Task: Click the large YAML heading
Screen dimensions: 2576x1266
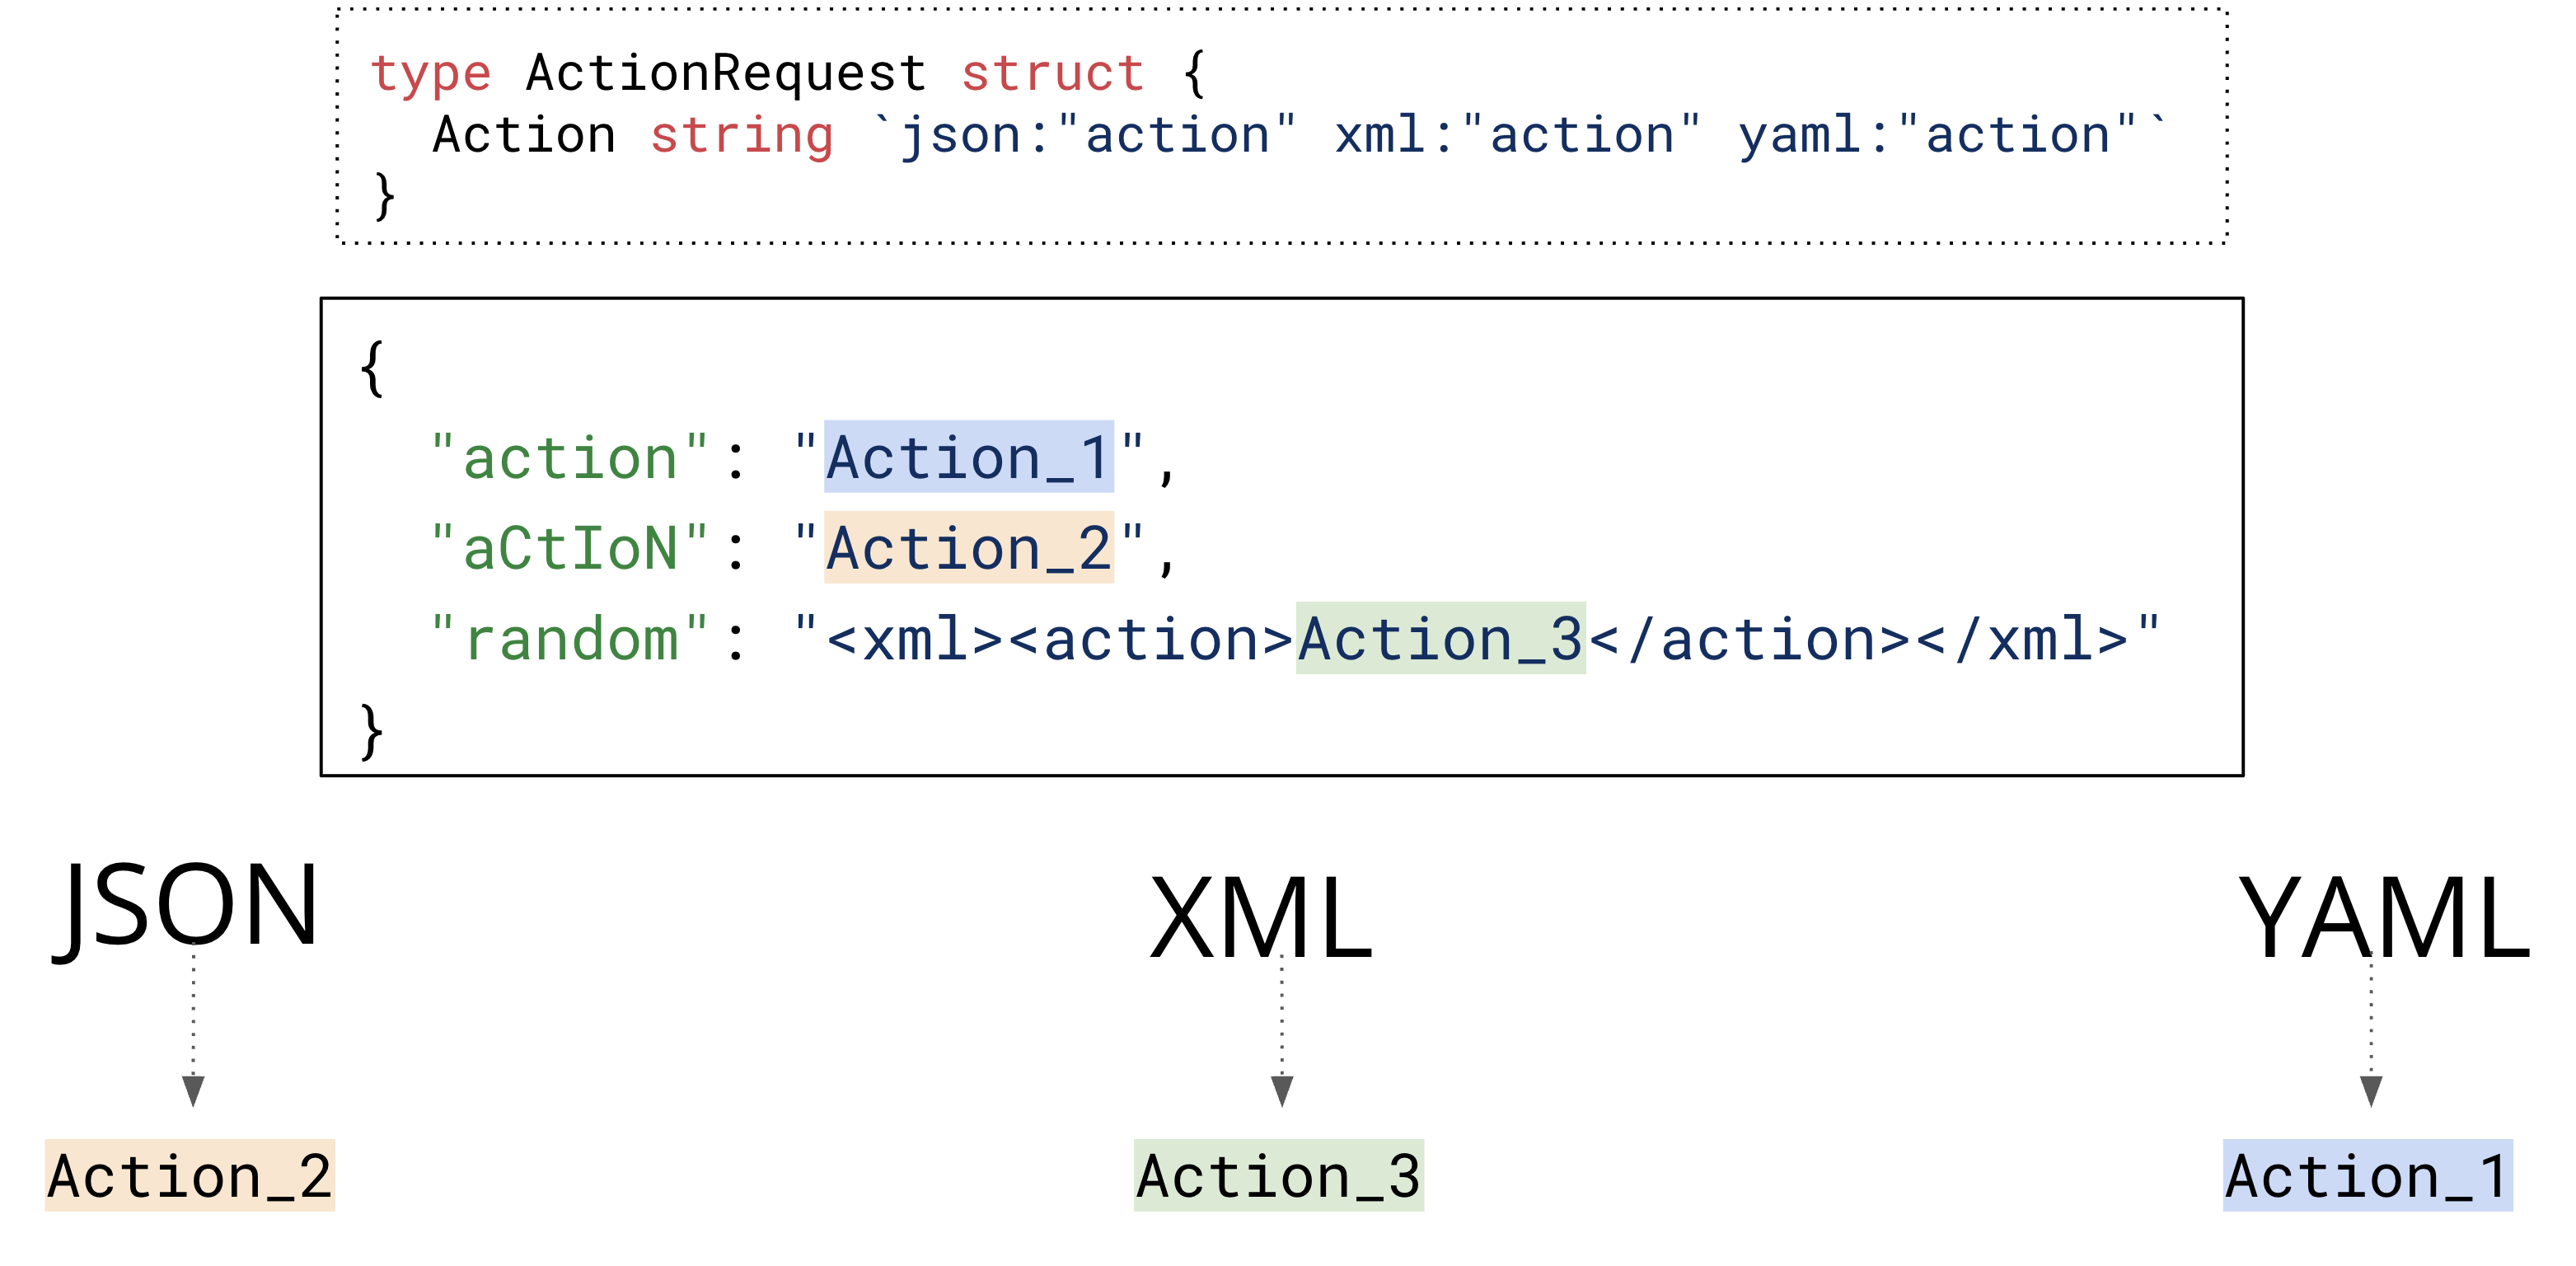Action: tap(2384, 917)
